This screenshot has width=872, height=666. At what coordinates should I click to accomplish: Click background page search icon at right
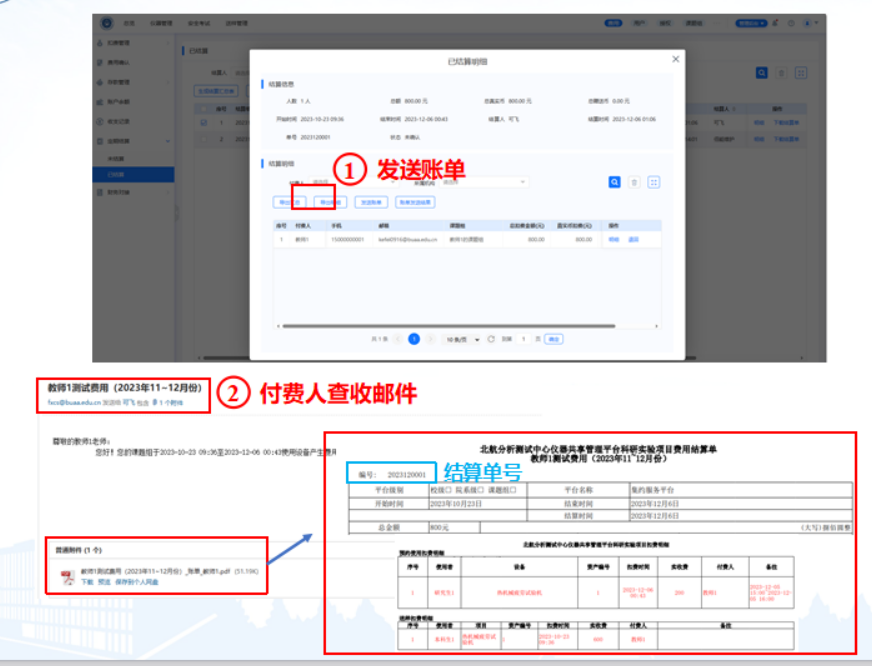tap(762, 73)
